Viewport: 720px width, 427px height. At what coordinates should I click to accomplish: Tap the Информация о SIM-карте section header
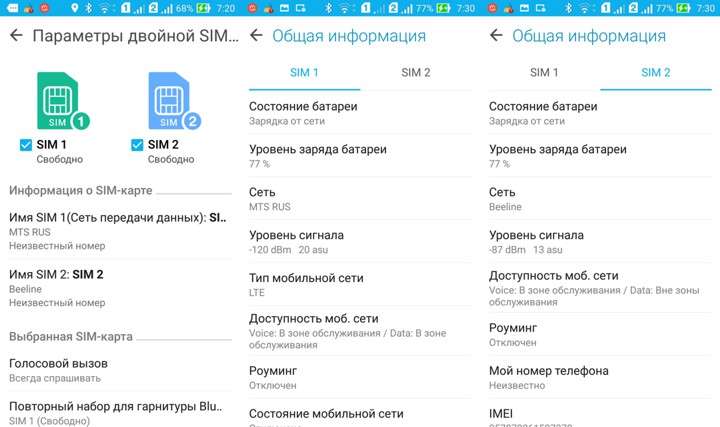click(81, 190)
